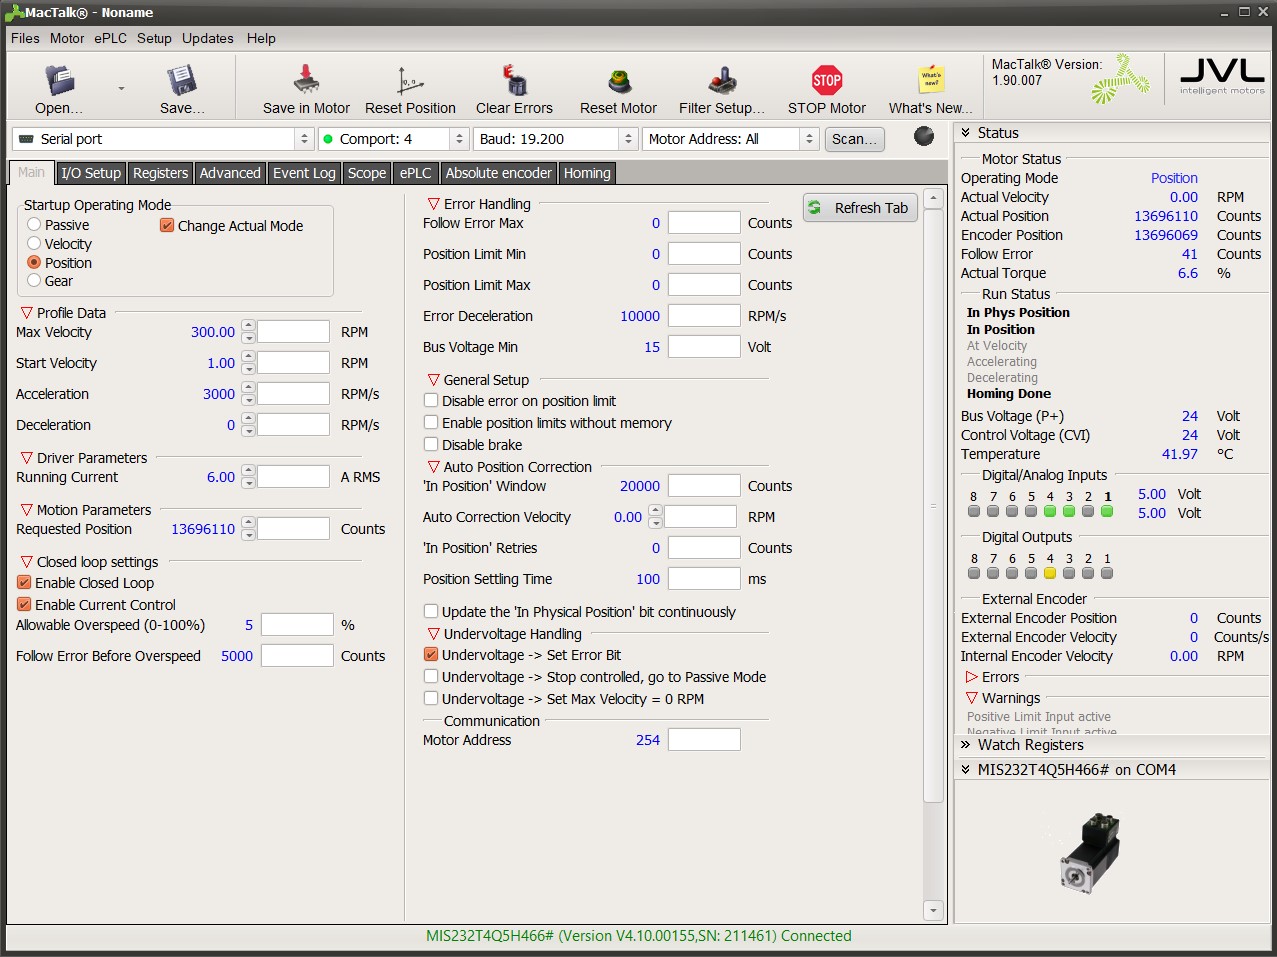Open the Files menu

[25, 38]
